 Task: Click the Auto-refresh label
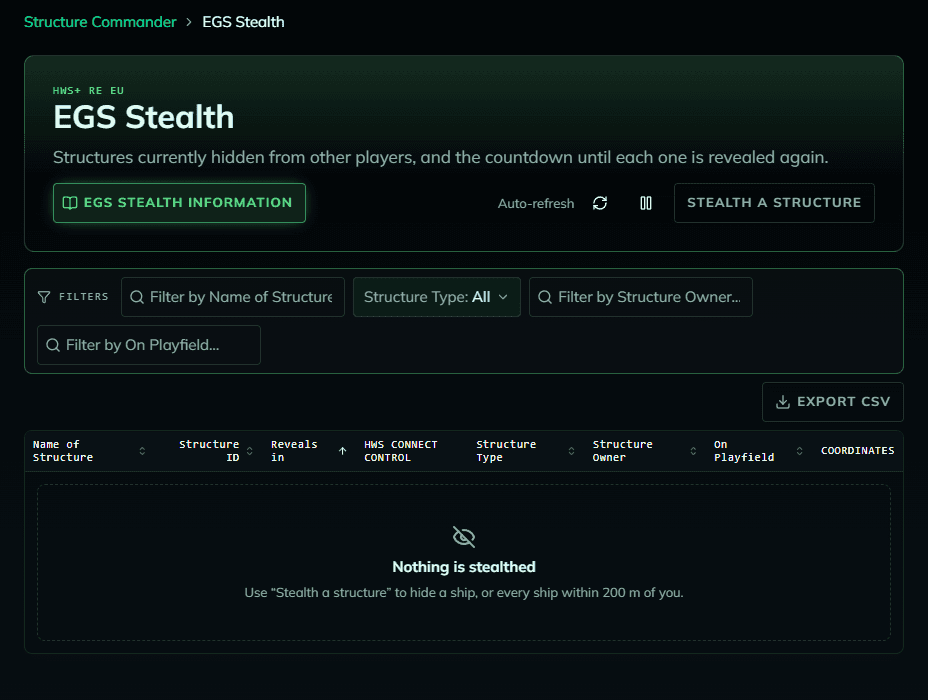pyautogui.click(x=536, y=204)
